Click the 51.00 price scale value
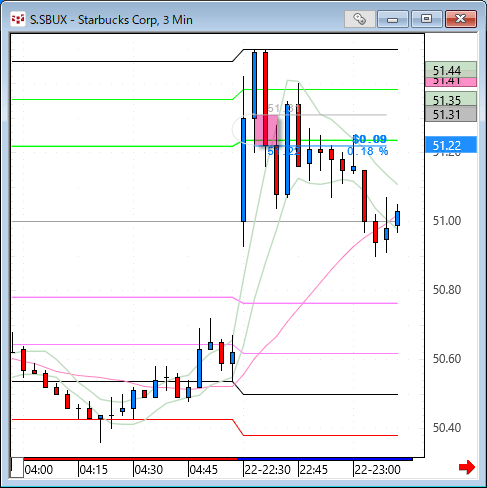 point(447,221)
